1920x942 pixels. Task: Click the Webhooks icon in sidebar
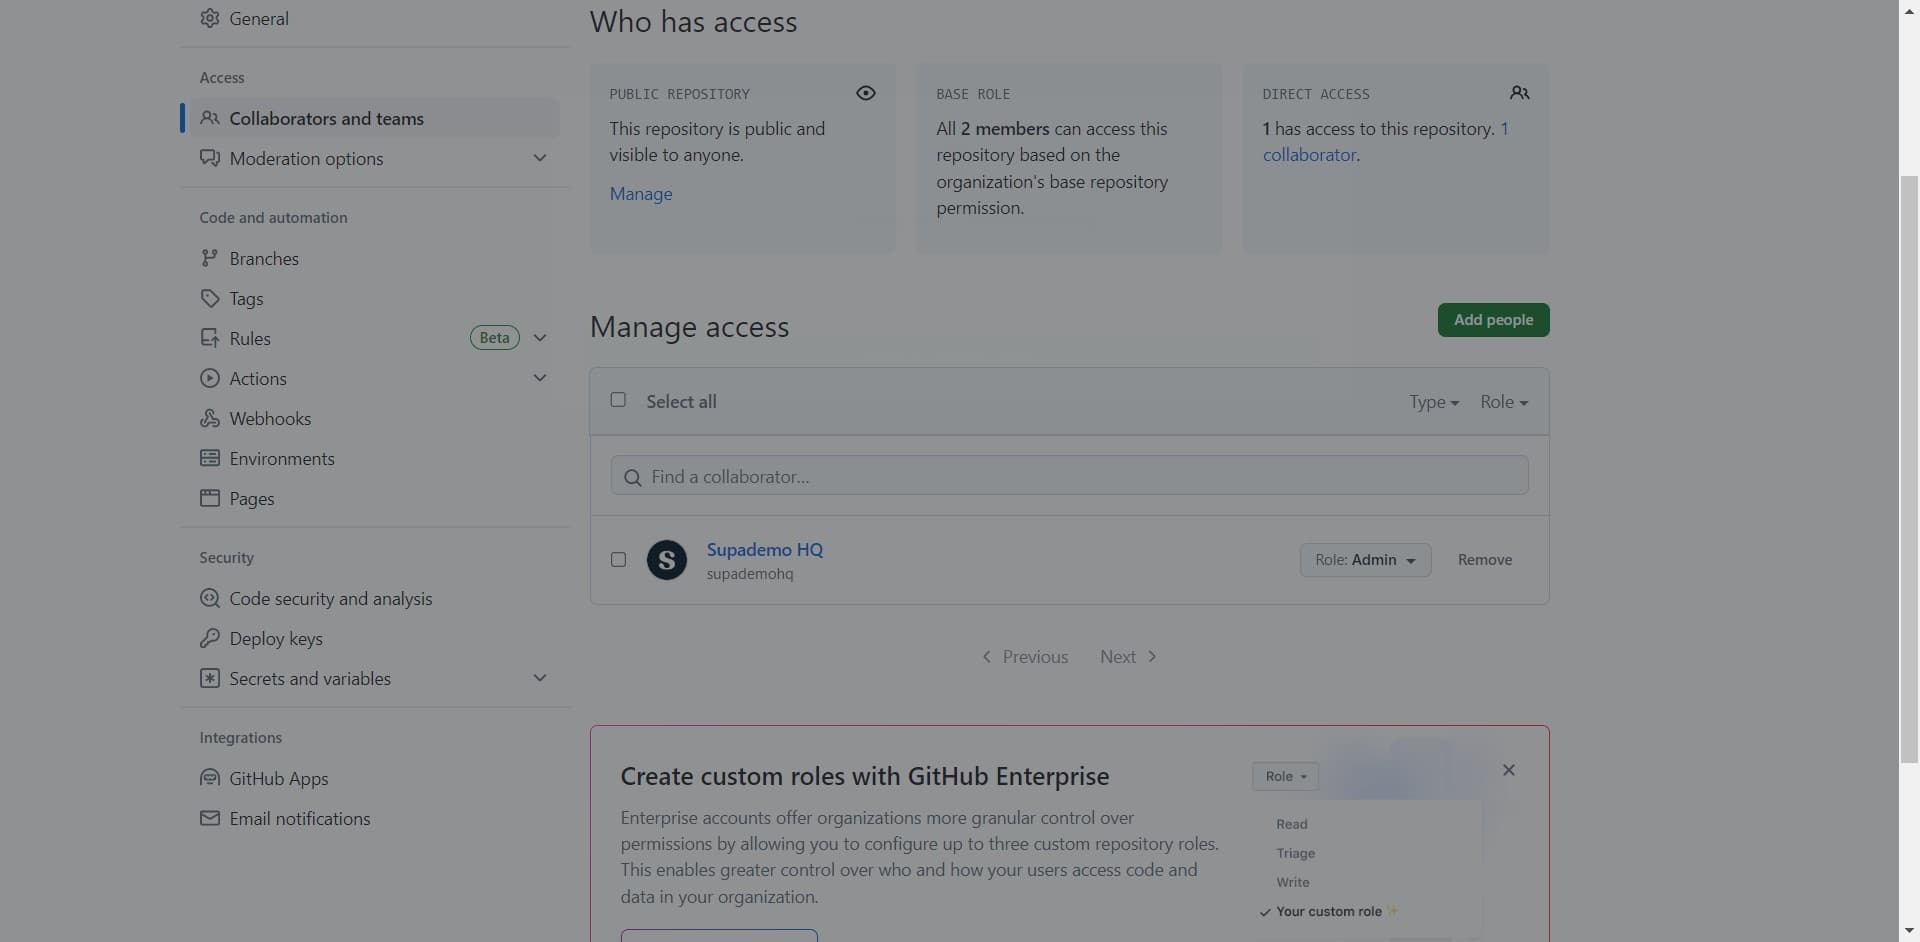click(209, 418)
